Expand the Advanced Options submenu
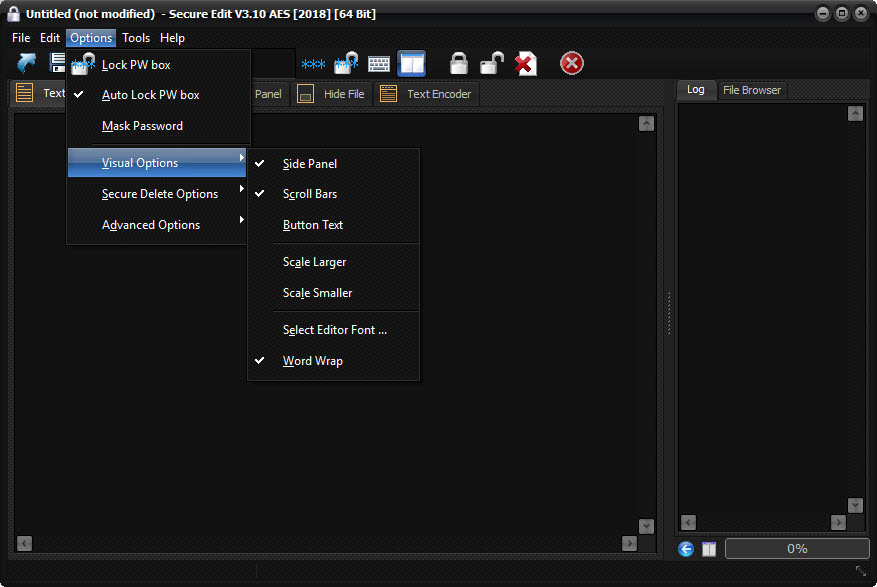 tap(158, 225)
